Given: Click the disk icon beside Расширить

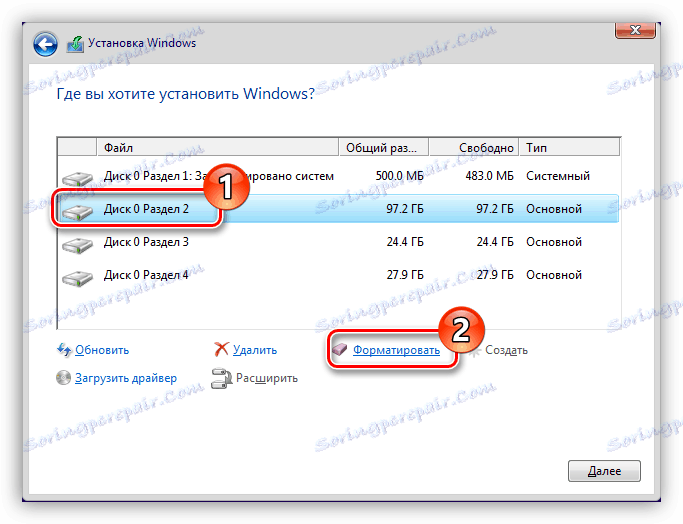Looking at the screenshot, I should click(221, 379).
